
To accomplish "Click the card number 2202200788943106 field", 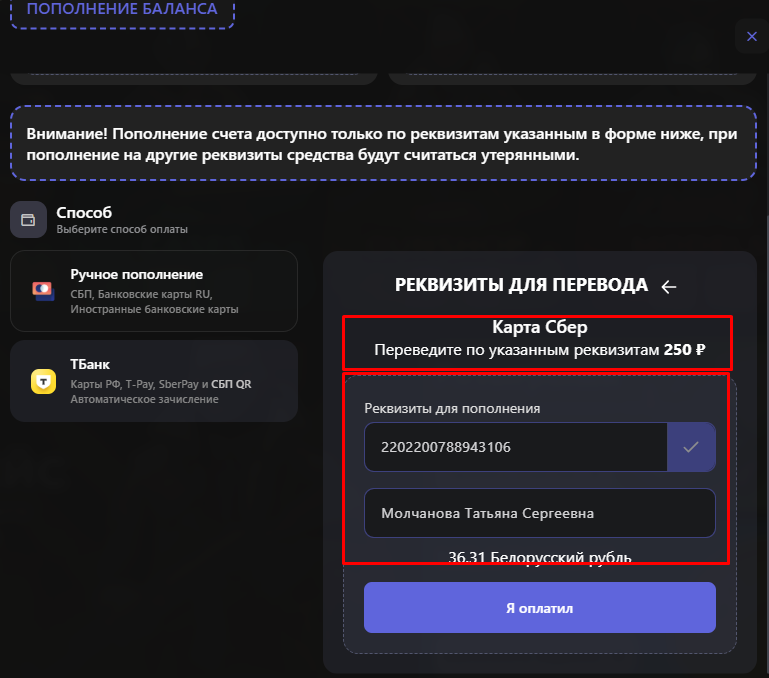I will pos(515,447).
